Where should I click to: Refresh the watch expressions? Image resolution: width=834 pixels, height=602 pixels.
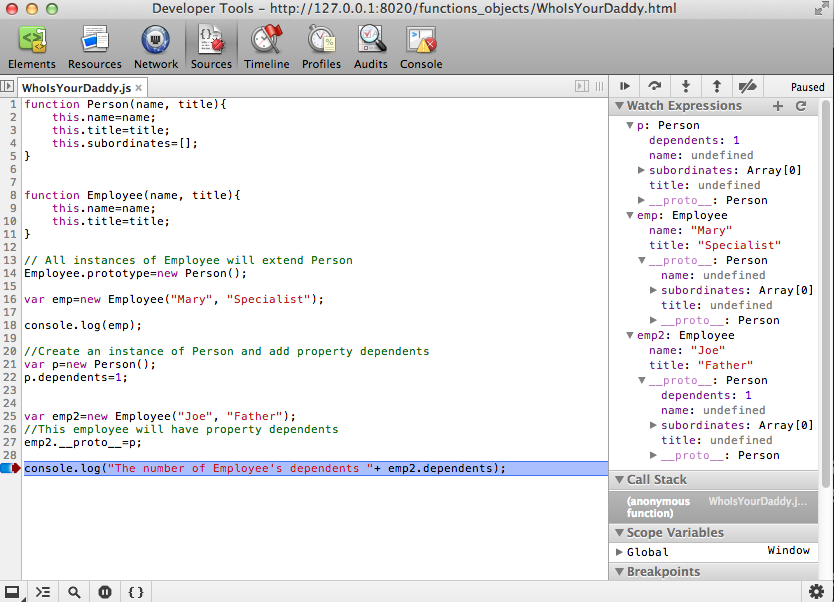pyautogui.click(x=801, y=106)
